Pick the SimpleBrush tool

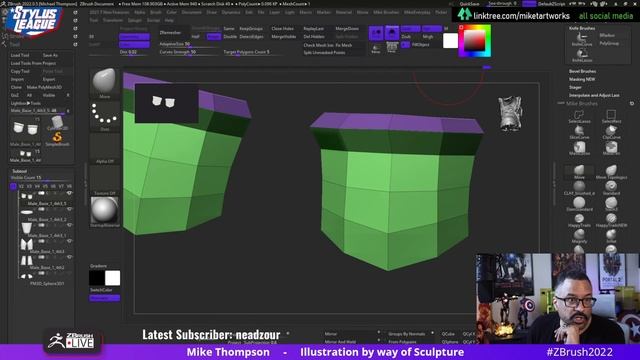(57, 139)
